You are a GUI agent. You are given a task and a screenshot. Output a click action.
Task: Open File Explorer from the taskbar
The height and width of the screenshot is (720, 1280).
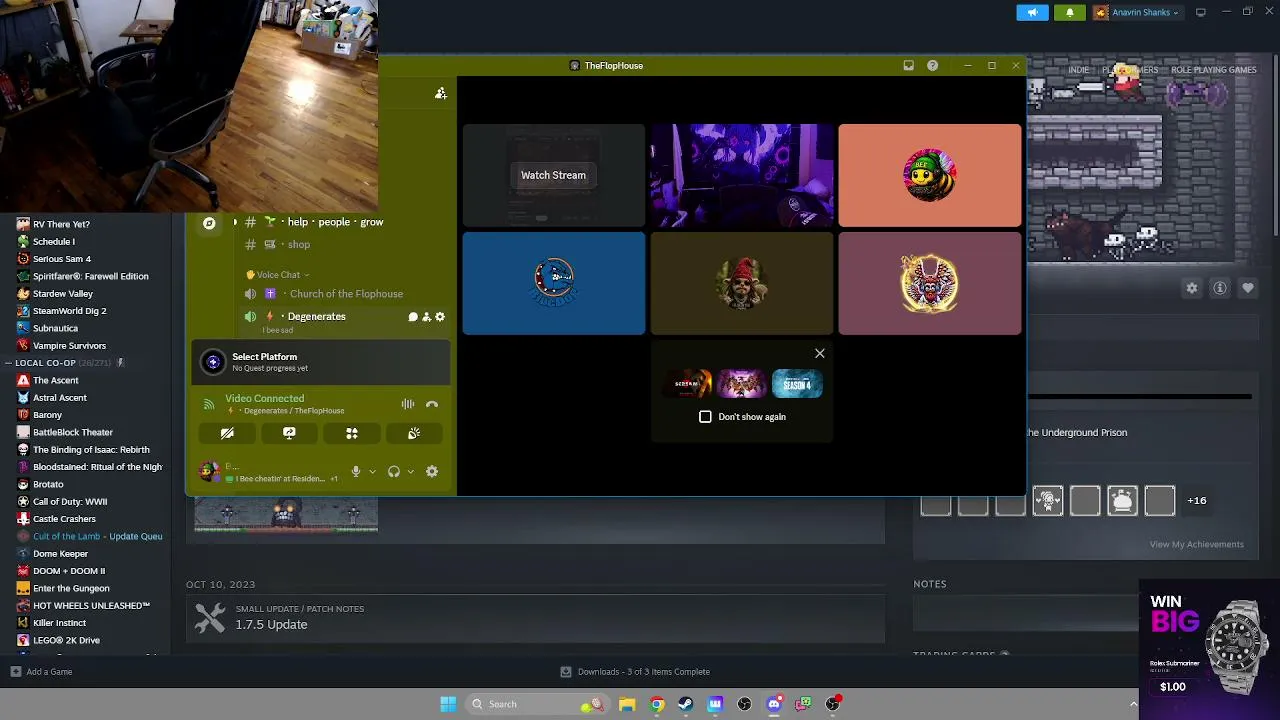coord(627,704)
